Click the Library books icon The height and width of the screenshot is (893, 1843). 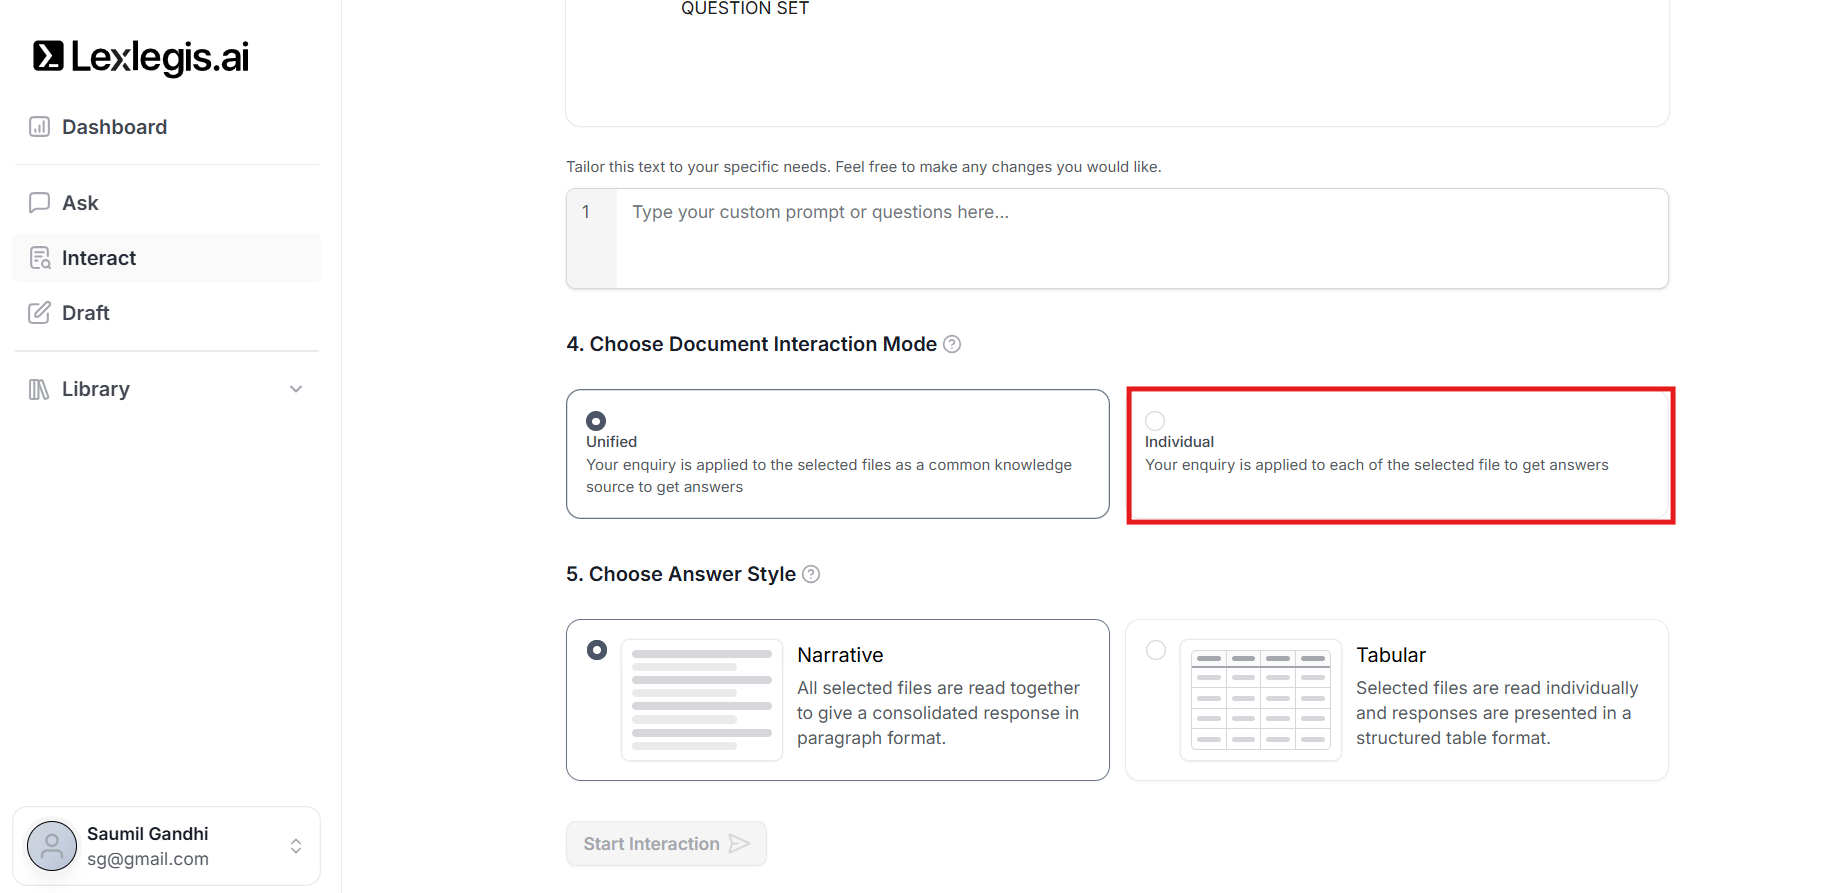point(39,389)
